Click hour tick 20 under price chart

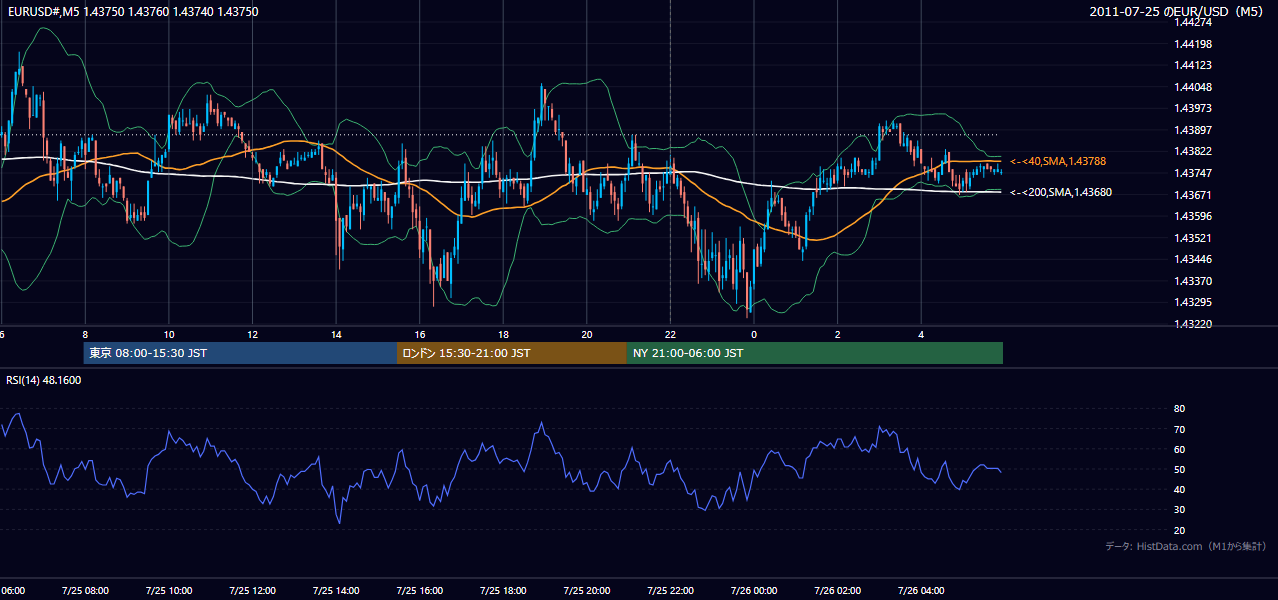(x=587, y=335)
